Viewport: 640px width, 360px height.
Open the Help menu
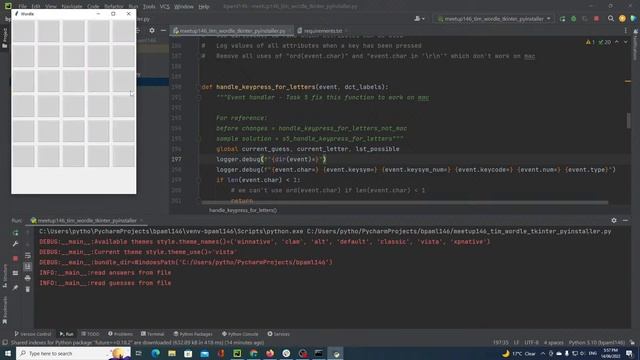tap(204, 7)
